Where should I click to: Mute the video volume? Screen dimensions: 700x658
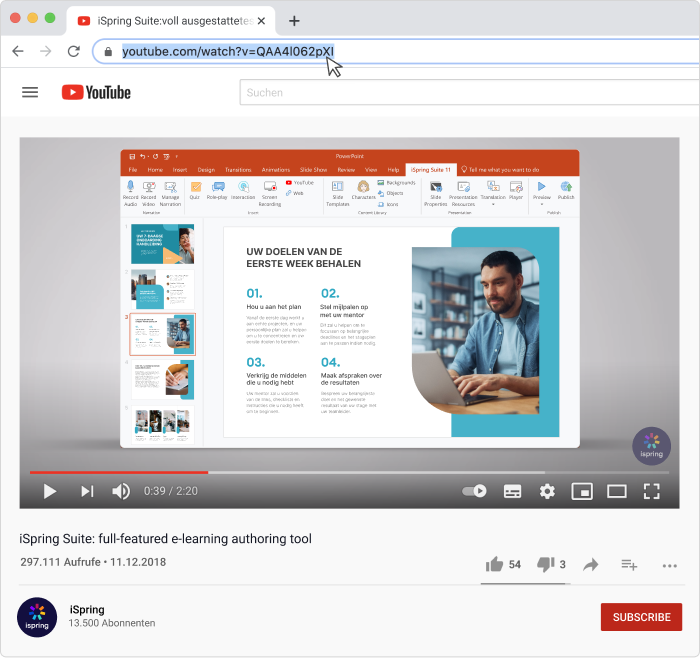pos(121,491)
